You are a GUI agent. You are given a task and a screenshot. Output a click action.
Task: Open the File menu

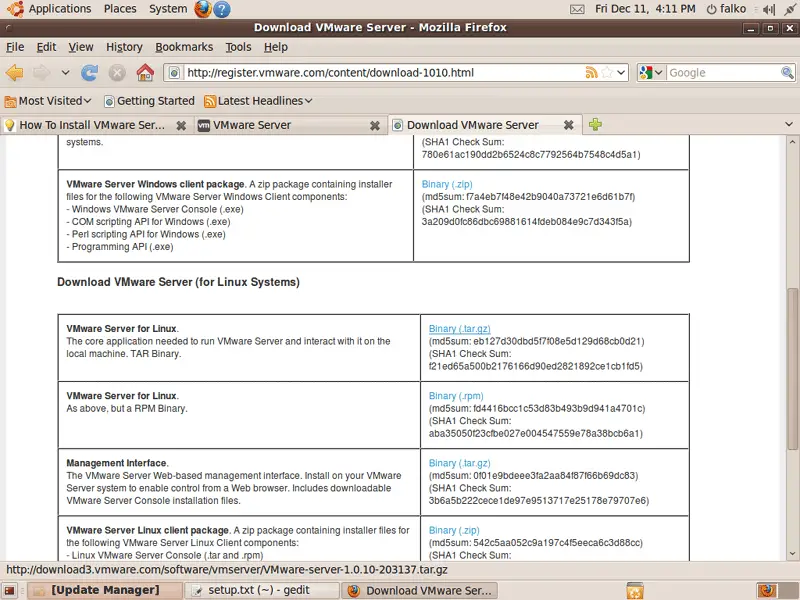click(x=15, y=47)
